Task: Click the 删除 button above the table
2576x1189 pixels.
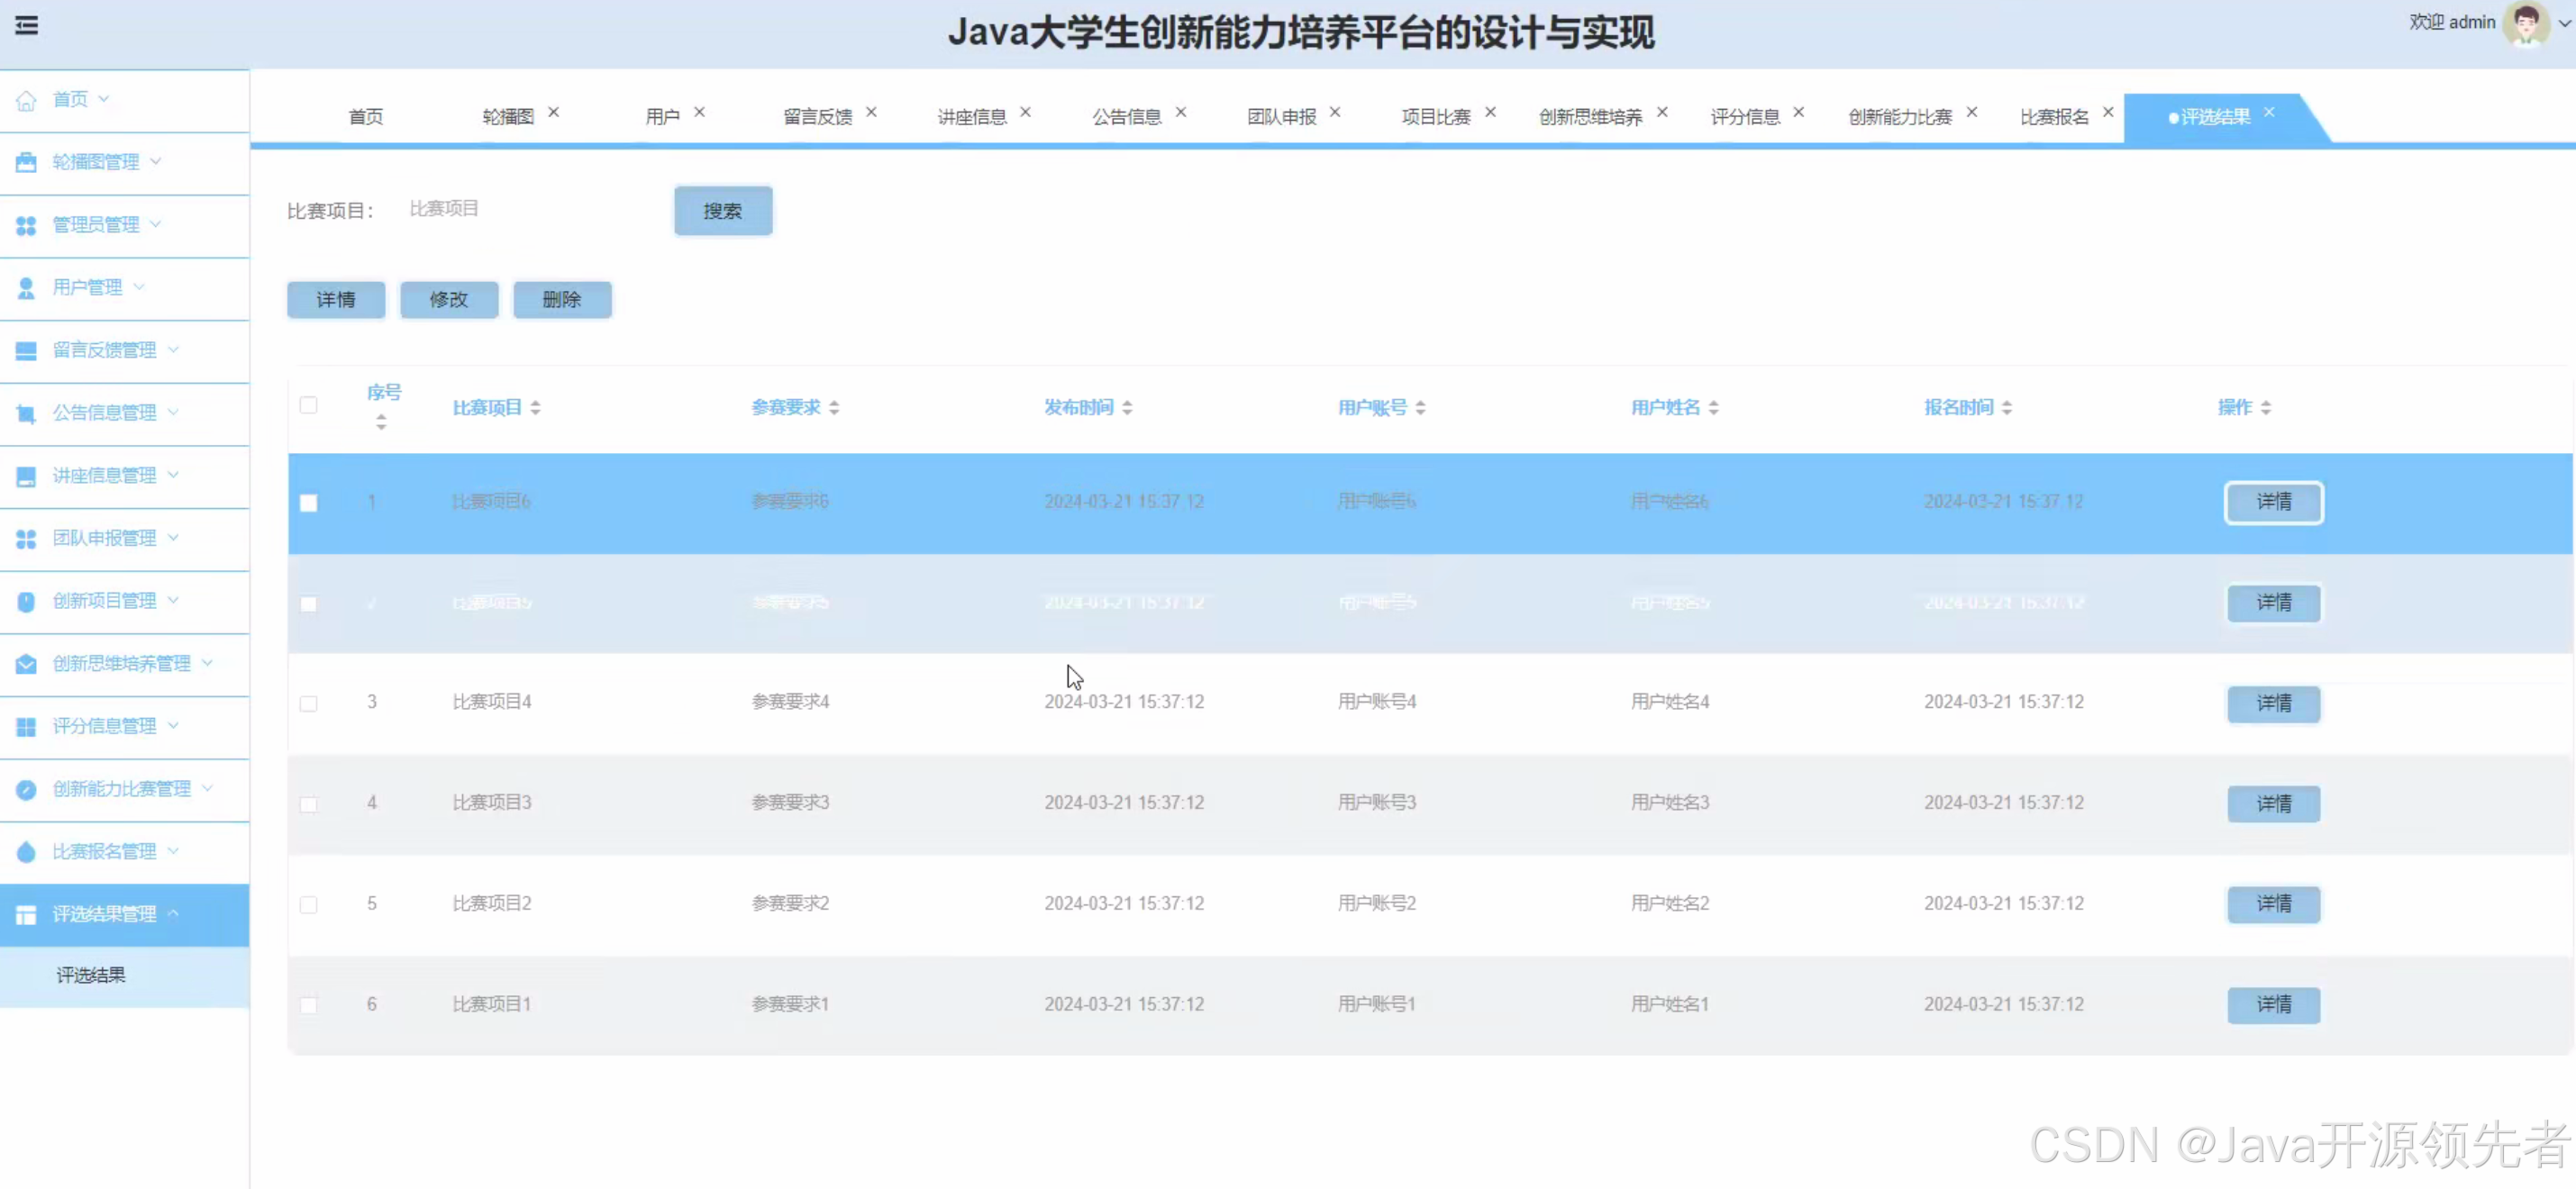Action: pos(561,300)
